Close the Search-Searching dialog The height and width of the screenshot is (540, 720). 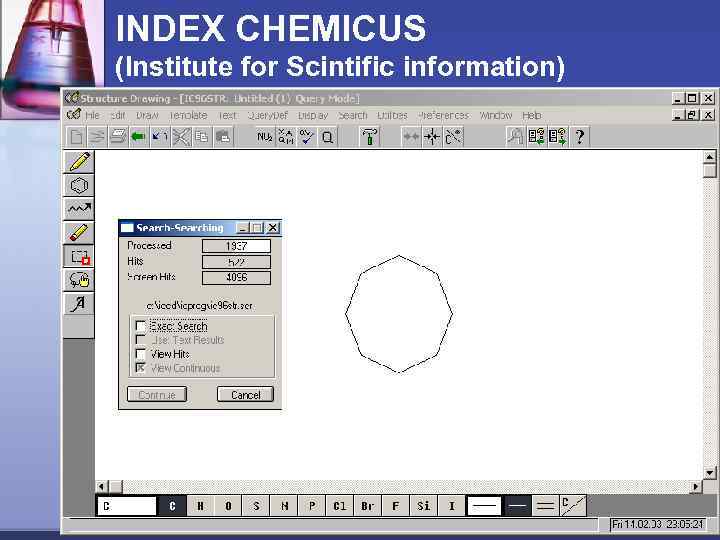(273, 228)
